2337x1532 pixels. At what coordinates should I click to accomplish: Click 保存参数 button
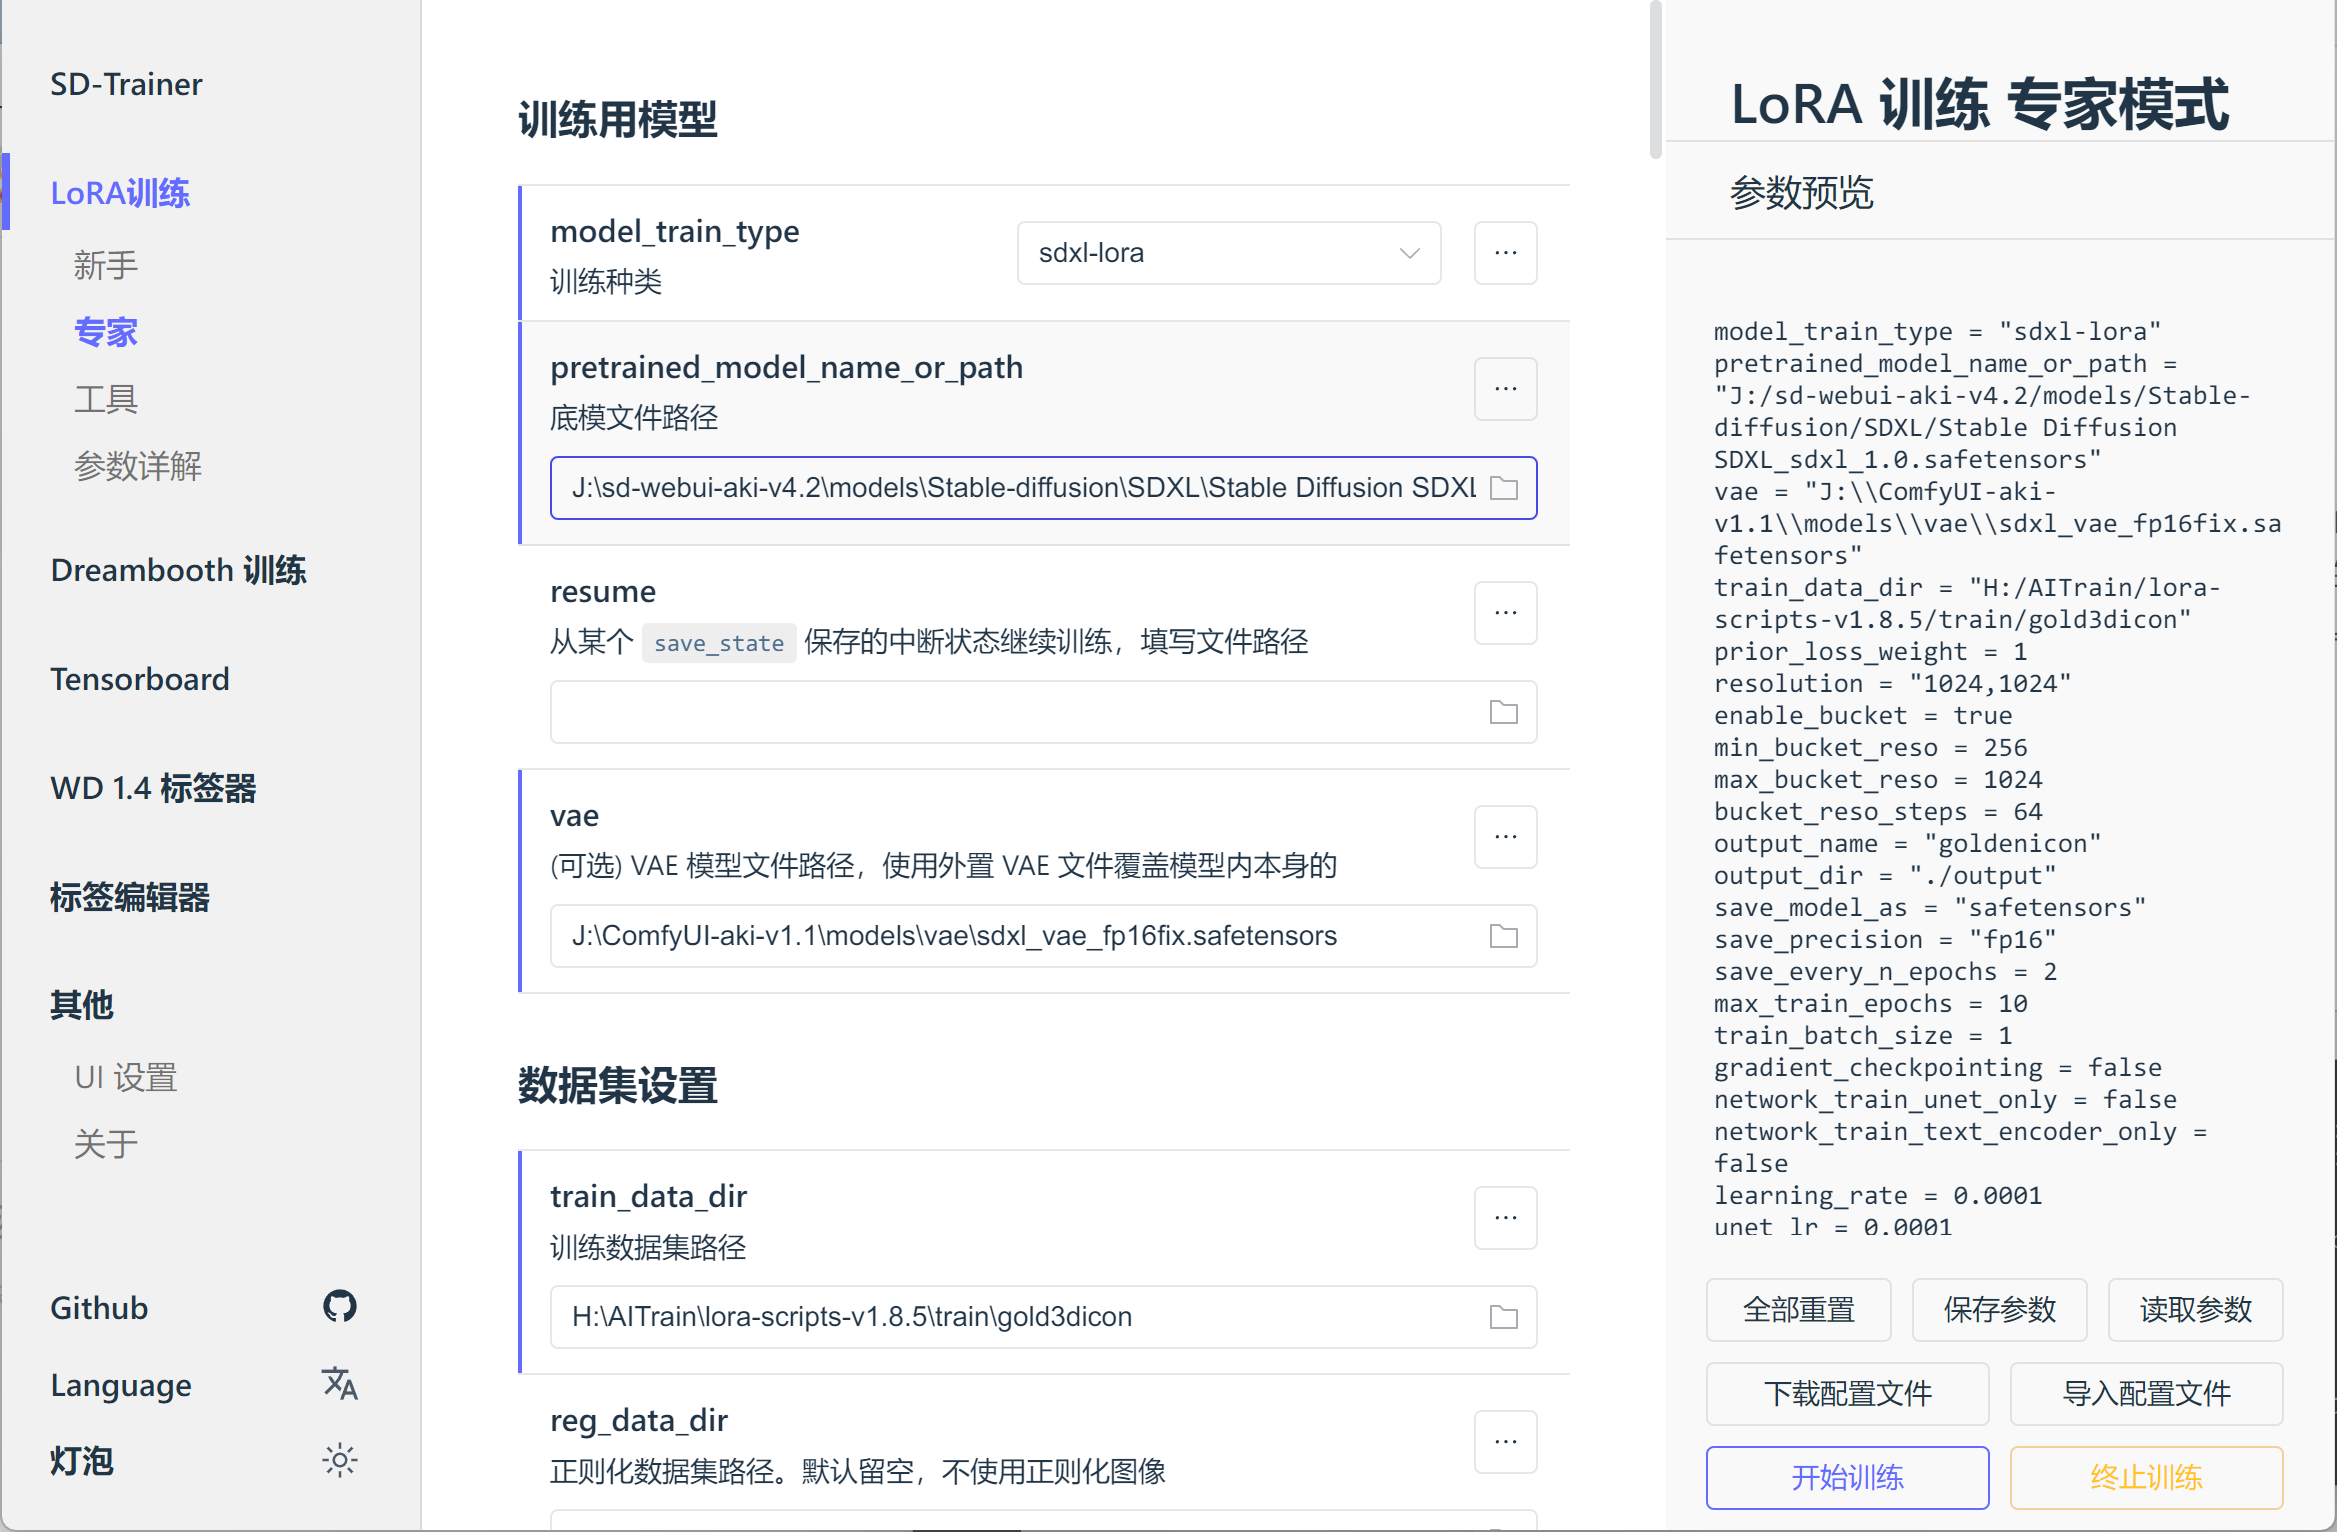(x=1999, y=1309)
